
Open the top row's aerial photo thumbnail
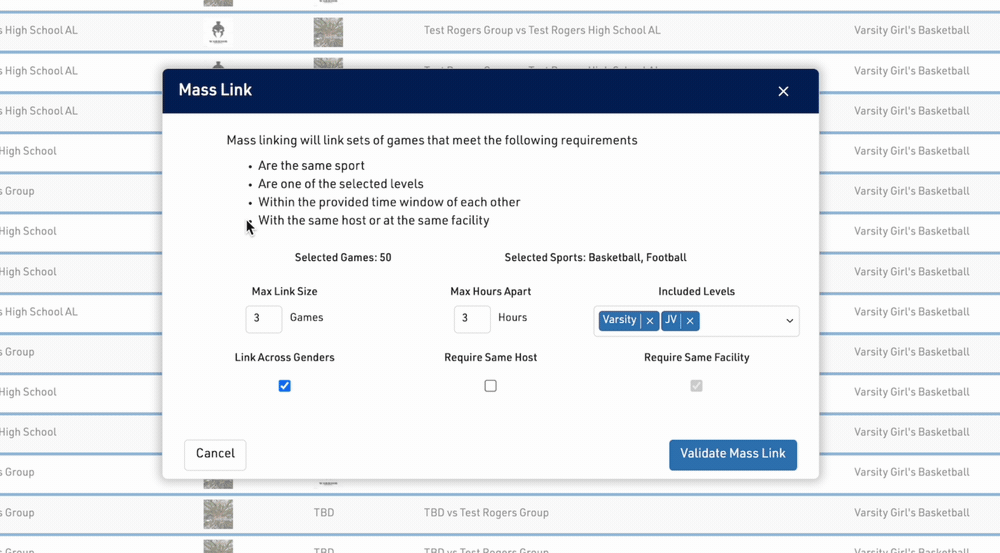328,32
